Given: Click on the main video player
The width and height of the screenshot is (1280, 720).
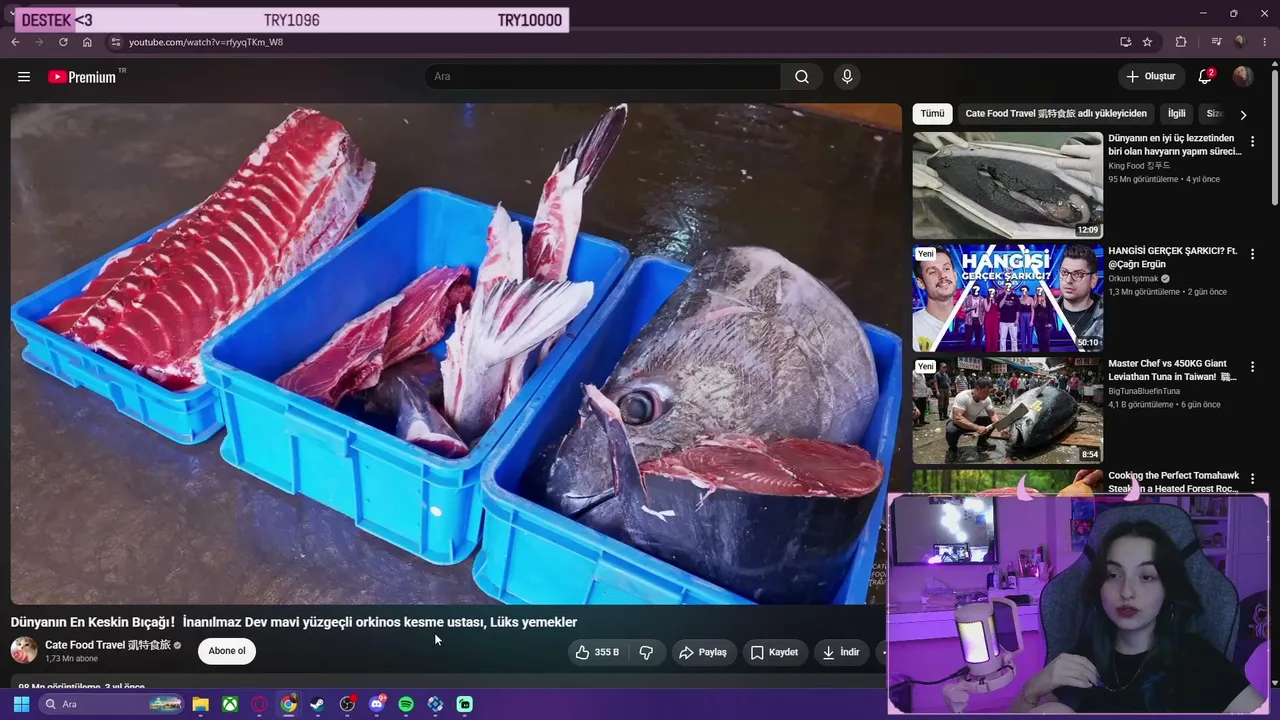Looking at the screenshot, I should (456, 354).
